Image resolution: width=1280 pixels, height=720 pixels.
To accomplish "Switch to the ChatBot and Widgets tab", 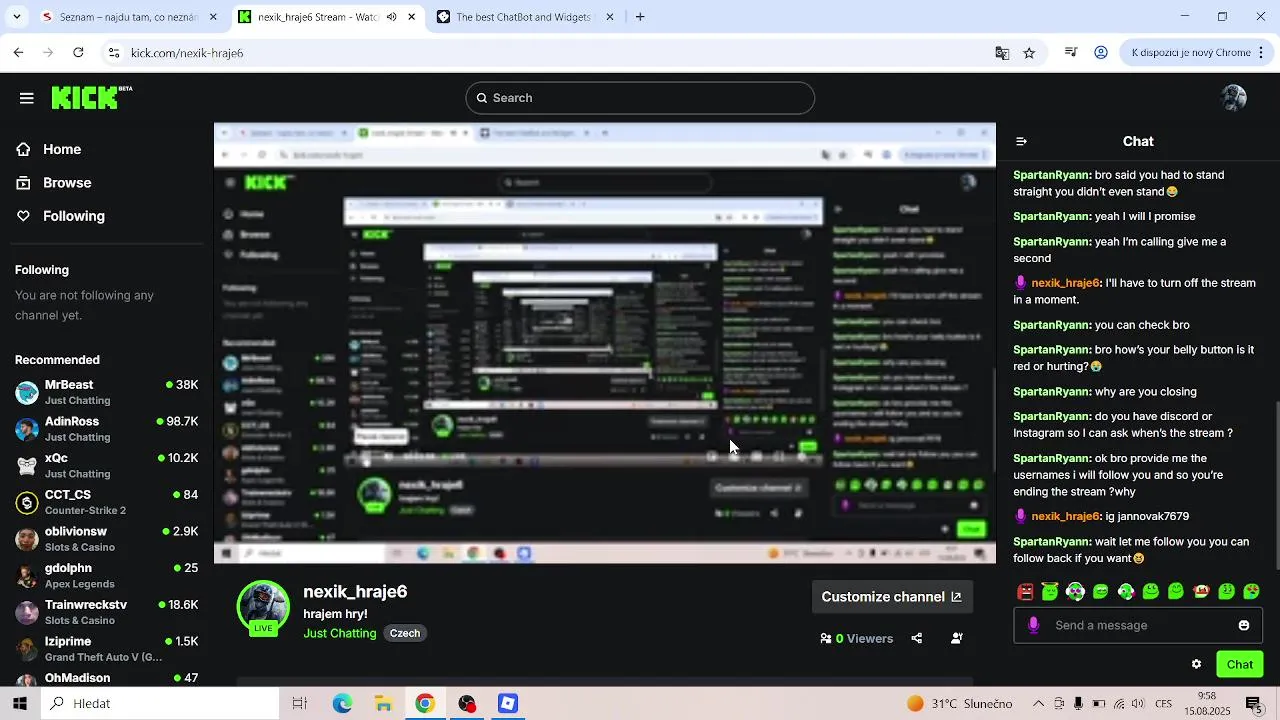I will click(x=526, y=17).
